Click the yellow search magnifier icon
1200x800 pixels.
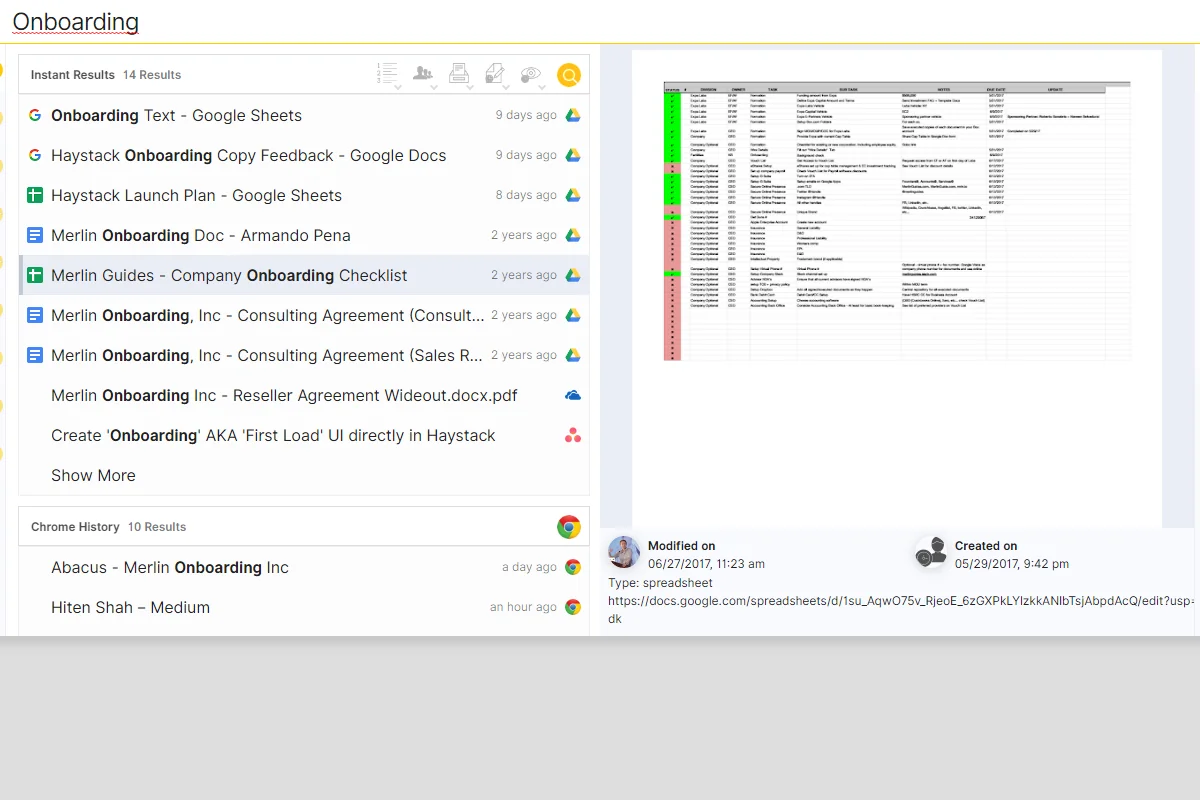tap(568, 75)
